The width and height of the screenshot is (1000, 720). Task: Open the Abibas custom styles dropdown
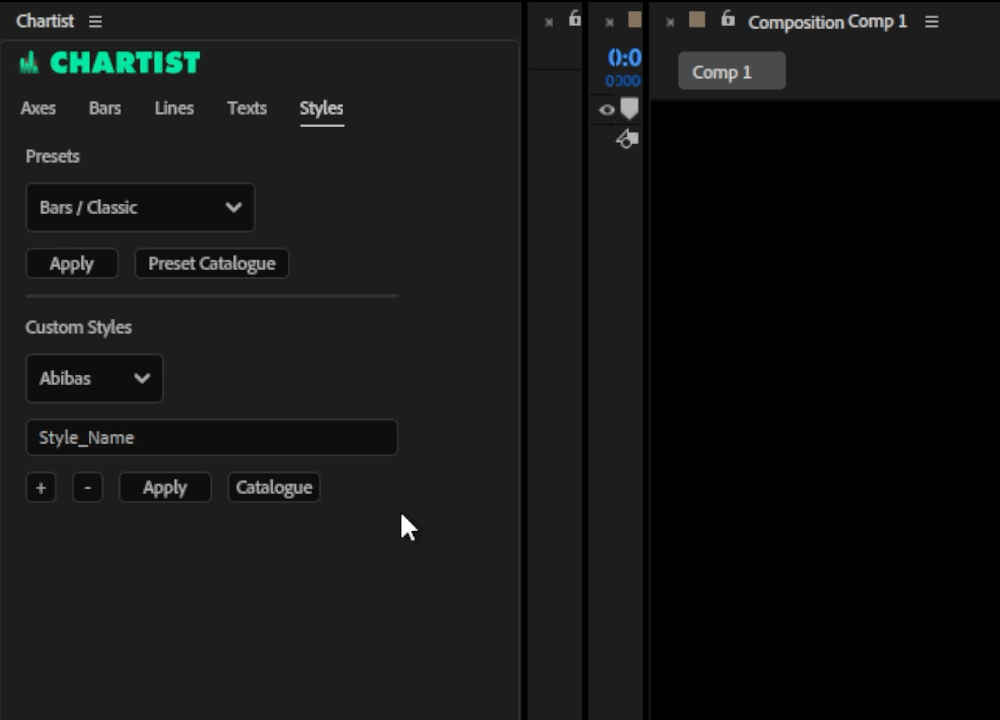(x=94, y=379)
